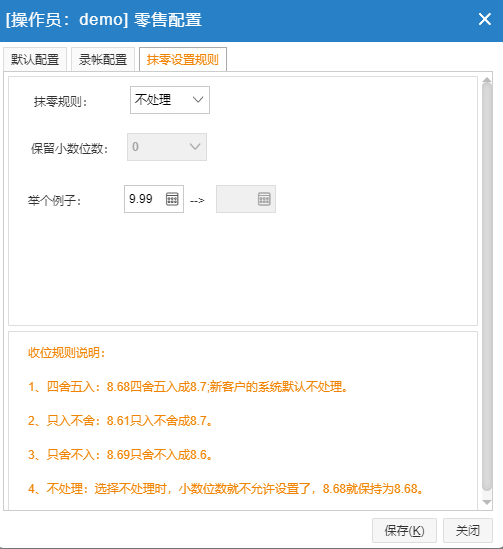Click the scrollbar down arrow
This screenshot has width=503, height=549.
point(487,502)
